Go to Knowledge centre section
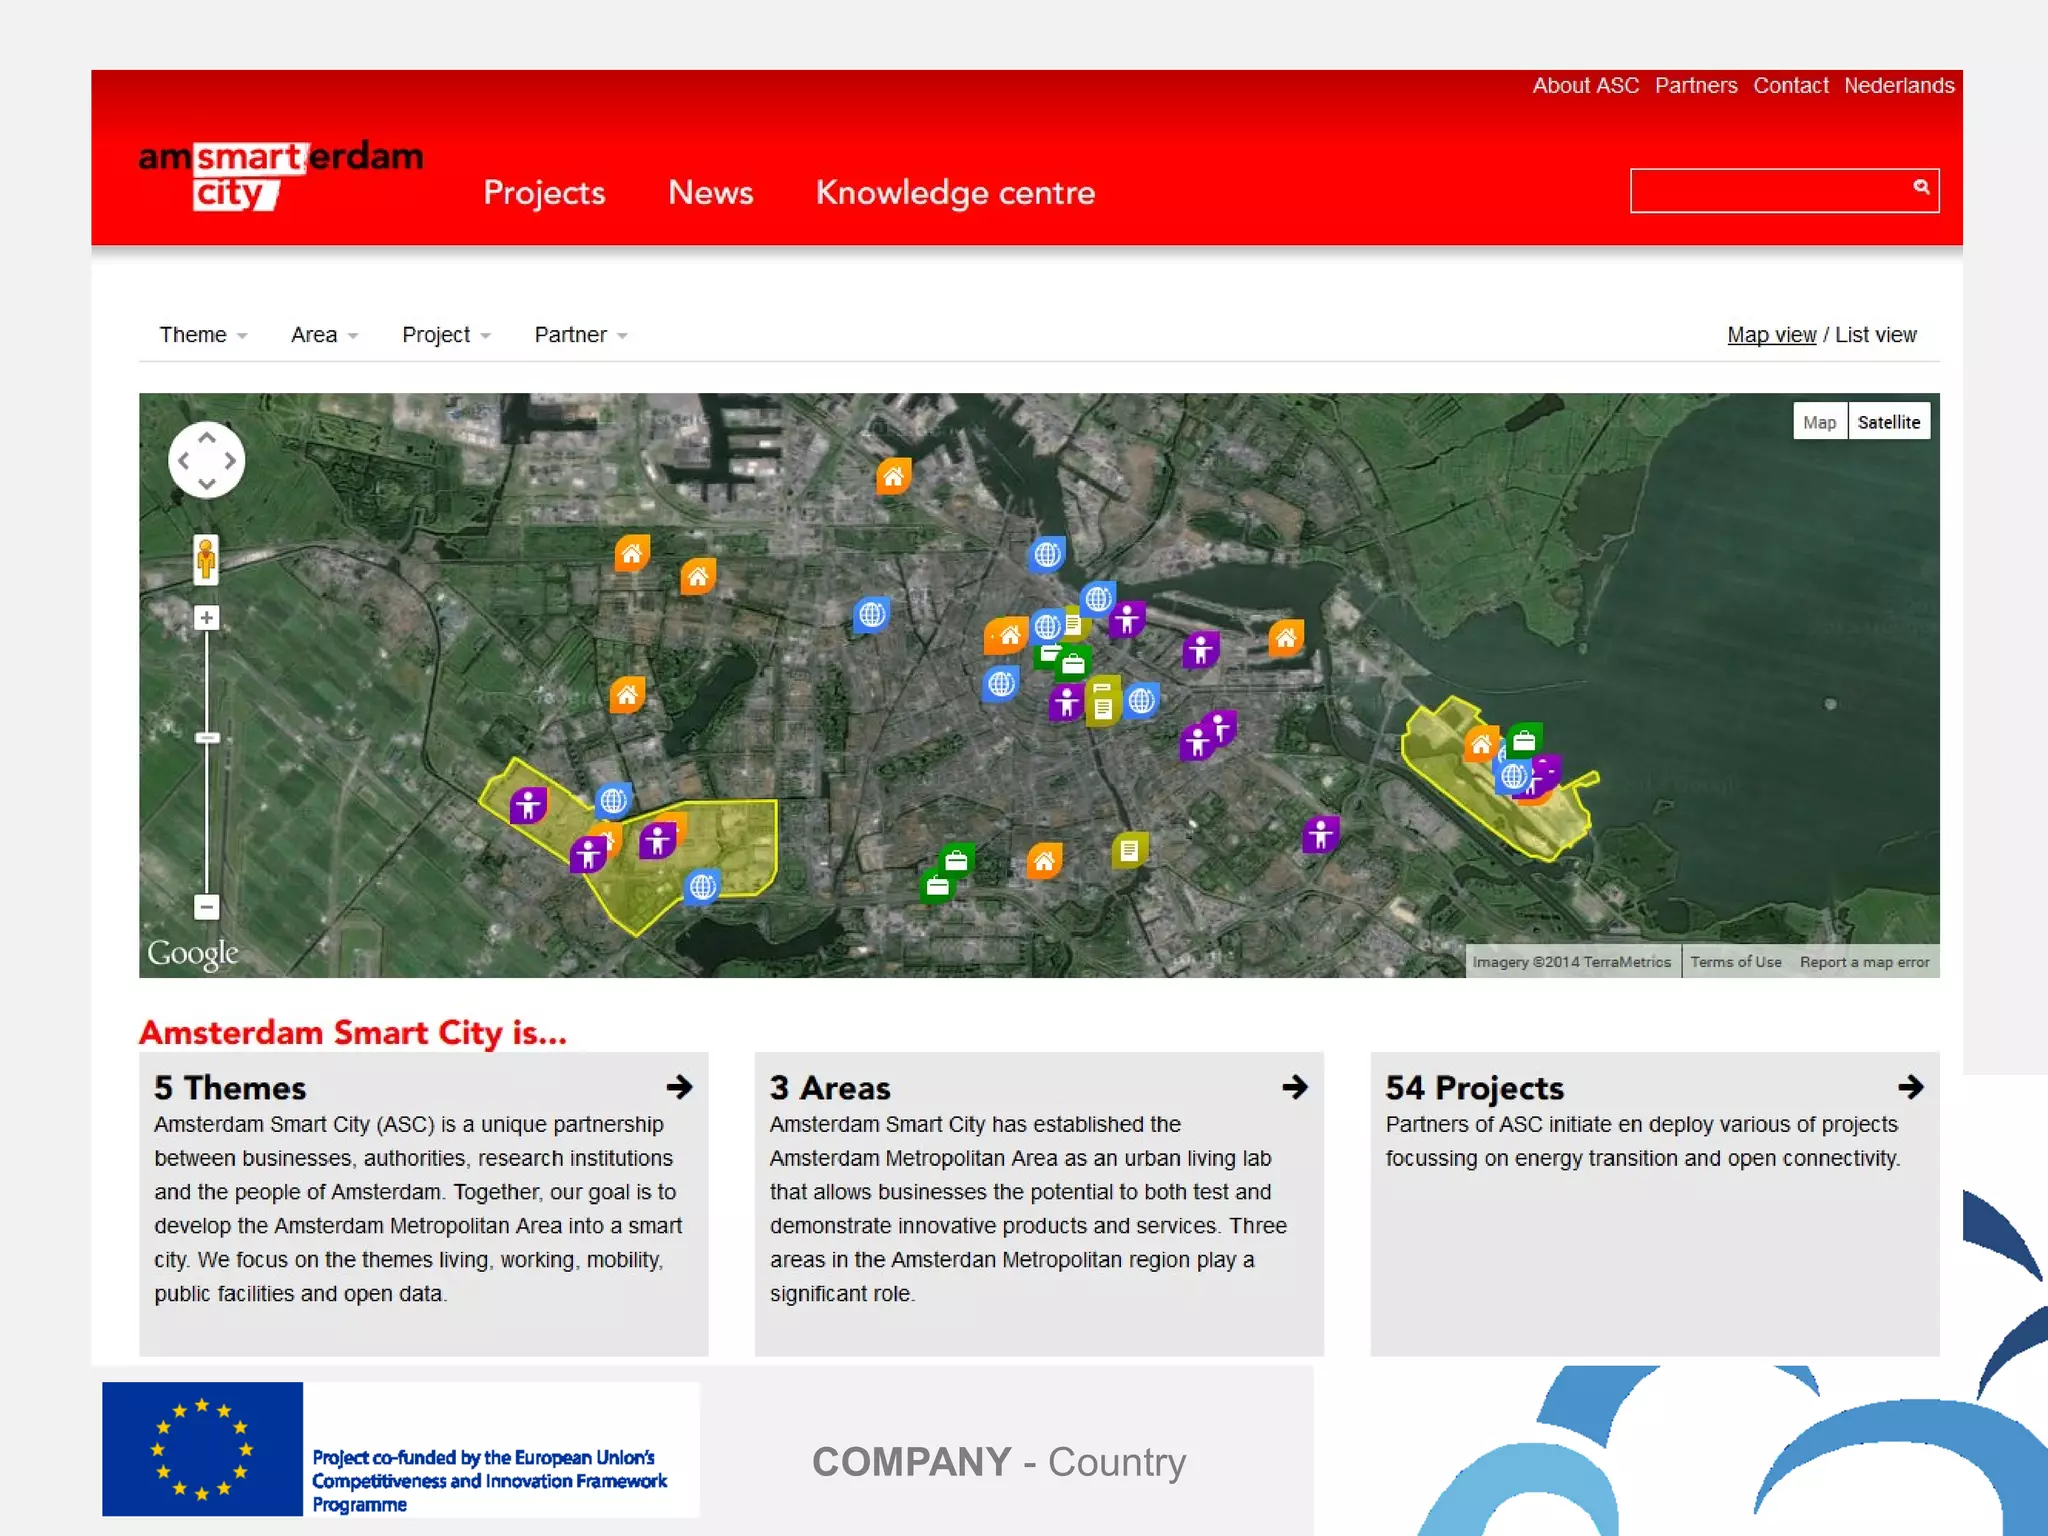The width and height of the screenshot is (2048, 1536). point(955,192)
